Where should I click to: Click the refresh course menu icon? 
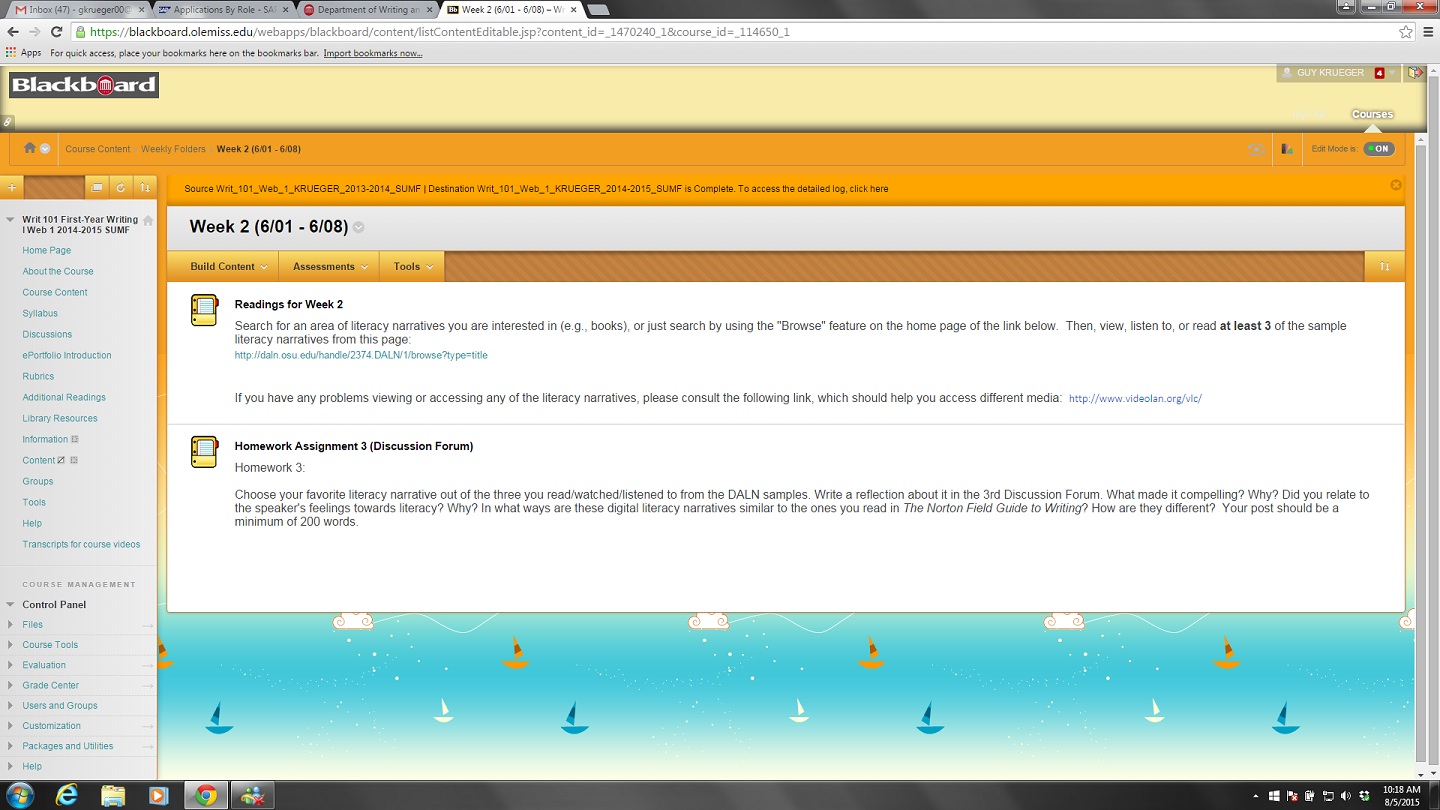click(x=120, y=187)
